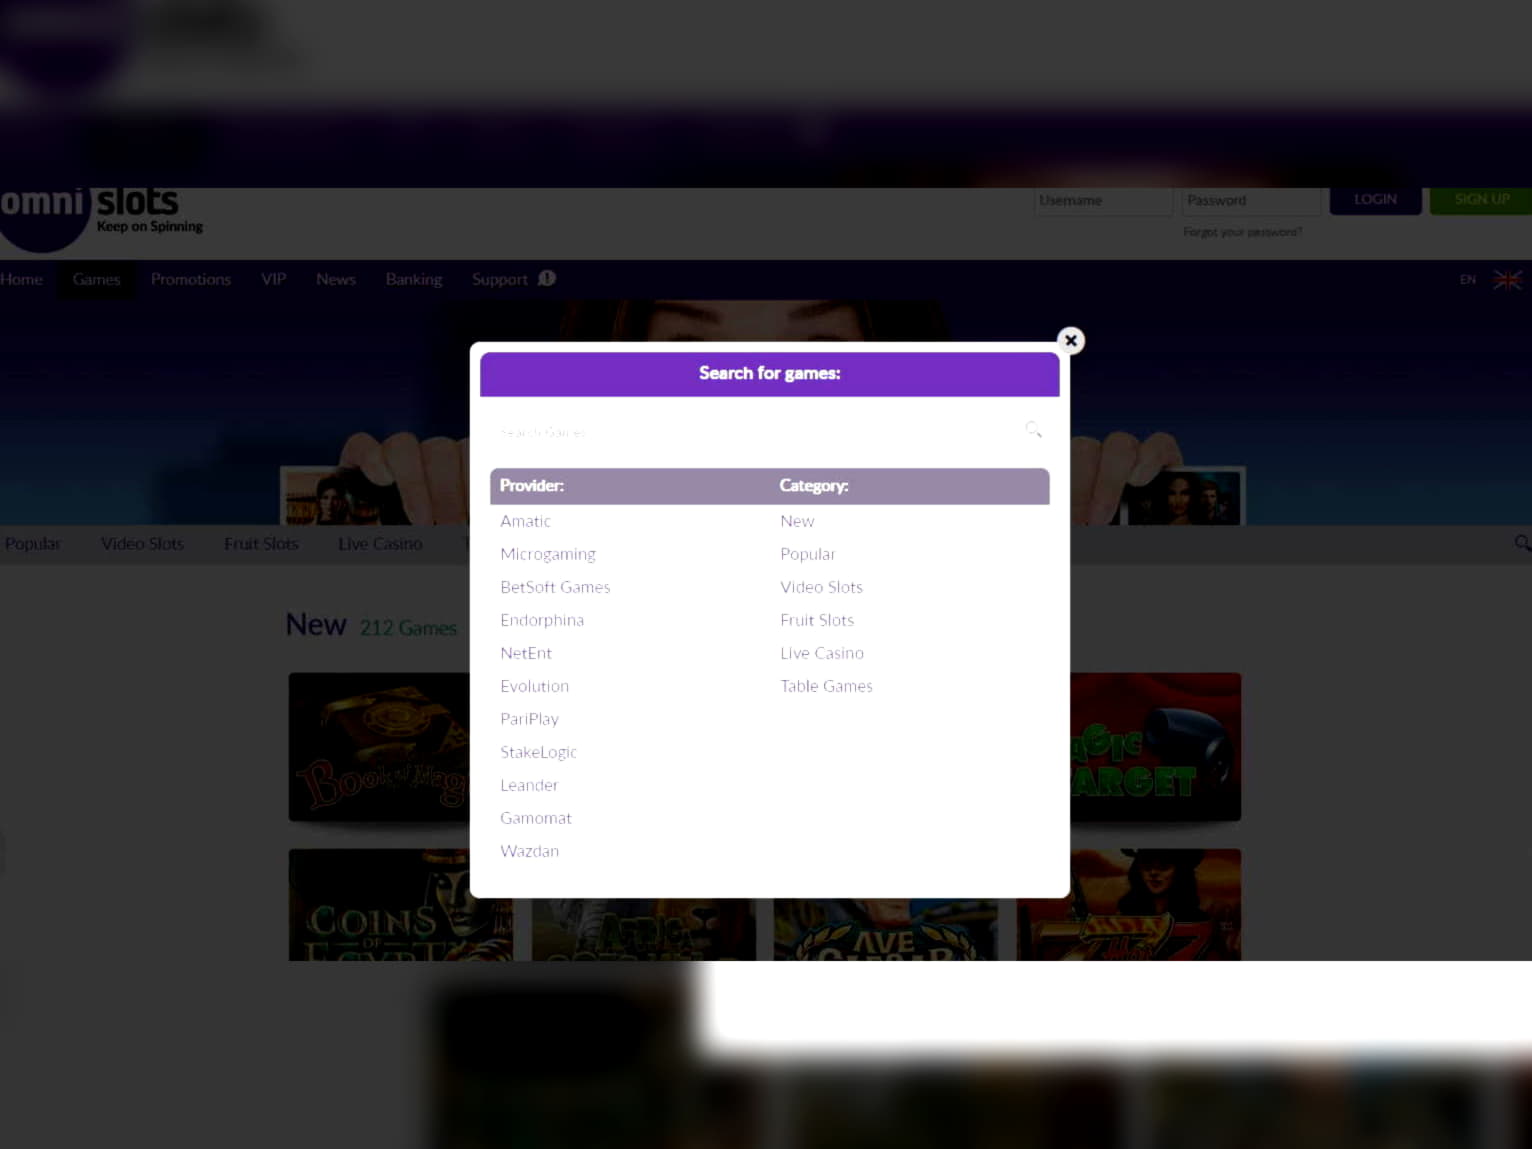Select NetEnt provider
This screenshot has height=1149, width=1532.
(x=526, y=653)
